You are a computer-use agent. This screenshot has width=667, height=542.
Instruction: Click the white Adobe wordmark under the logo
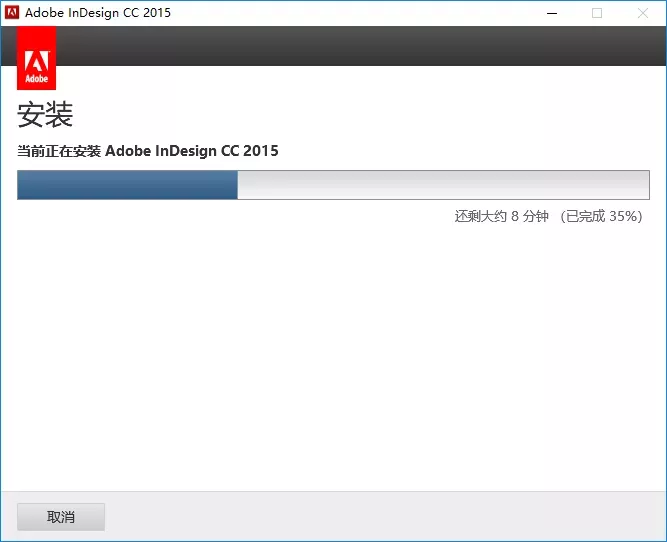click(37, 78)
